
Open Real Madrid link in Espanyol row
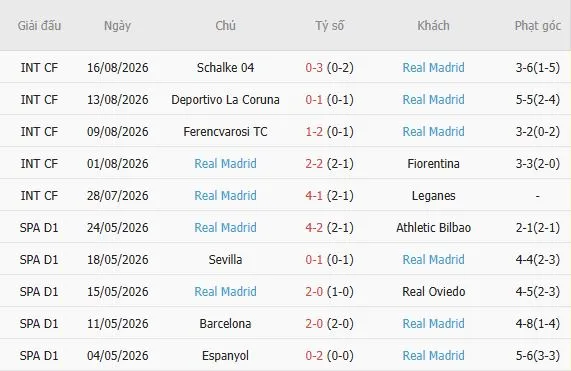pos(433,356)
